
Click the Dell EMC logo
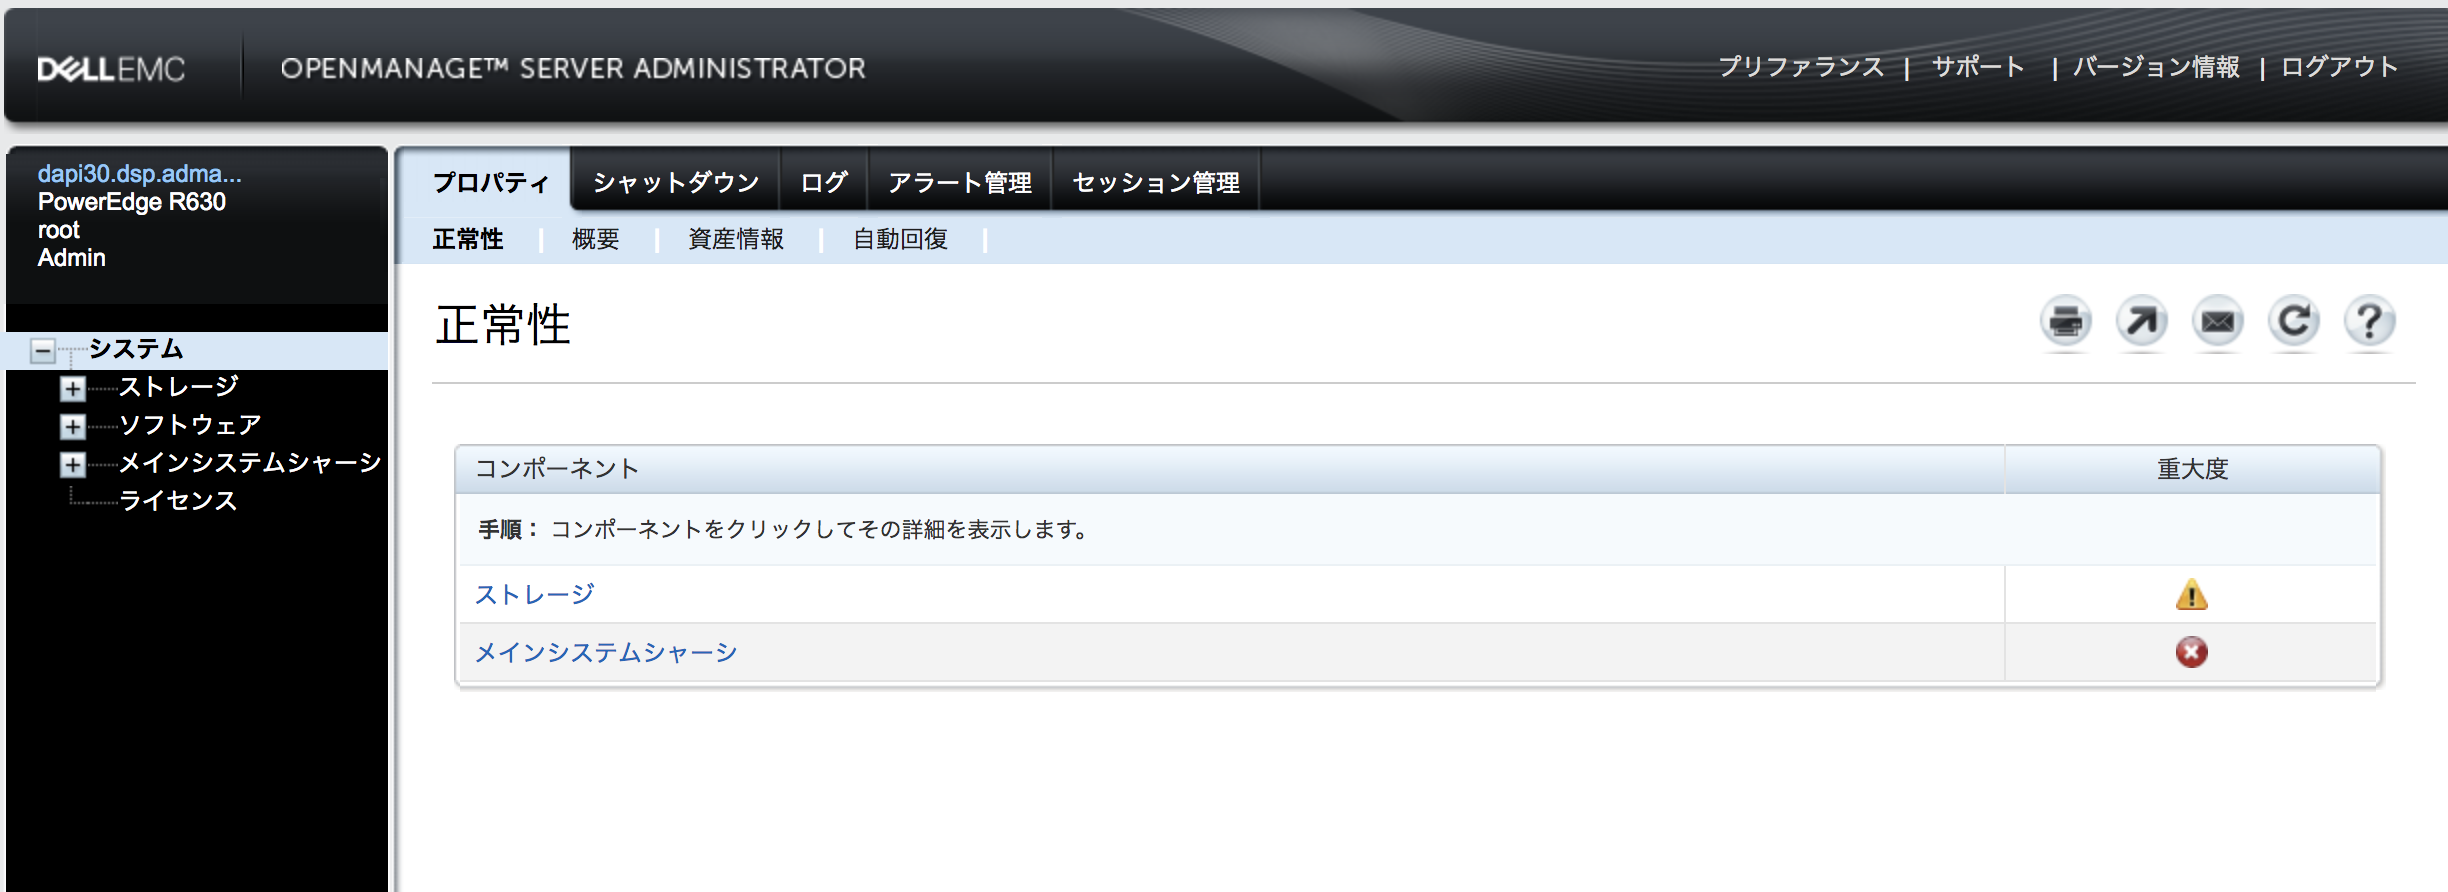coord(111,69)
